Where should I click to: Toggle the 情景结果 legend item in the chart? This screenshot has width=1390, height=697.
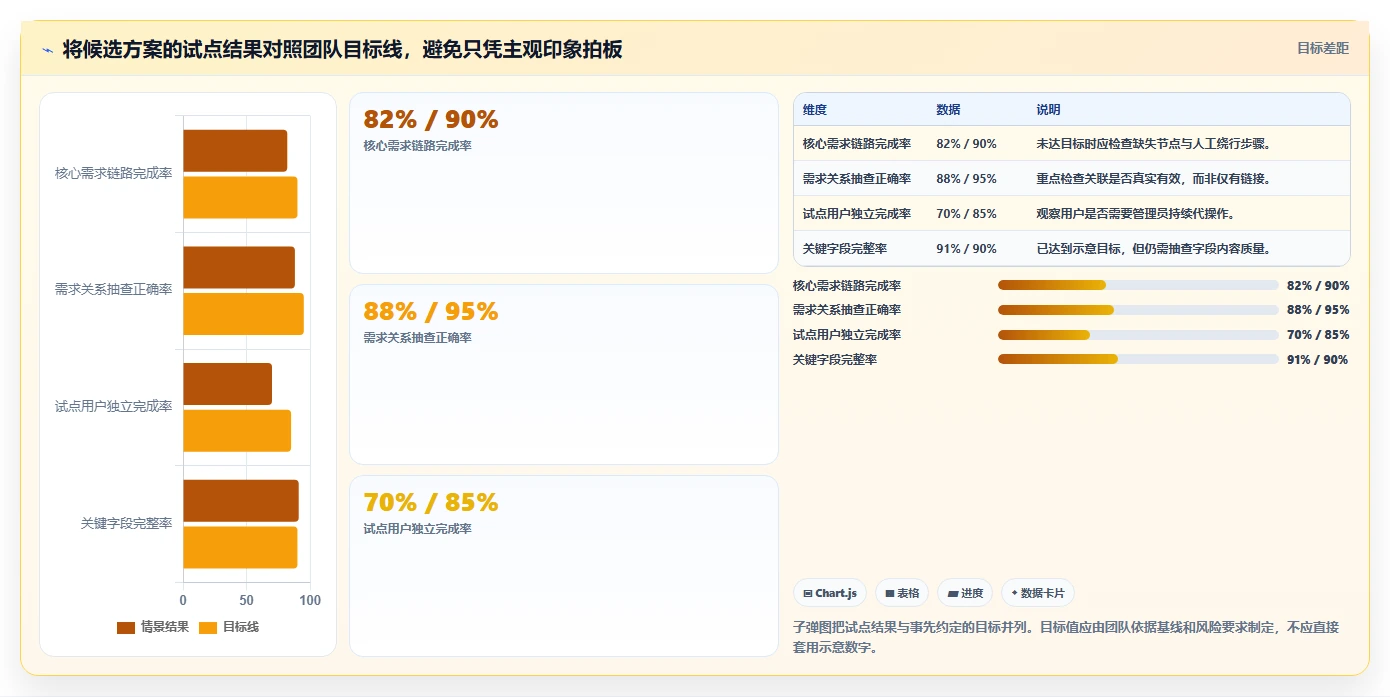[x=152, y=627]
